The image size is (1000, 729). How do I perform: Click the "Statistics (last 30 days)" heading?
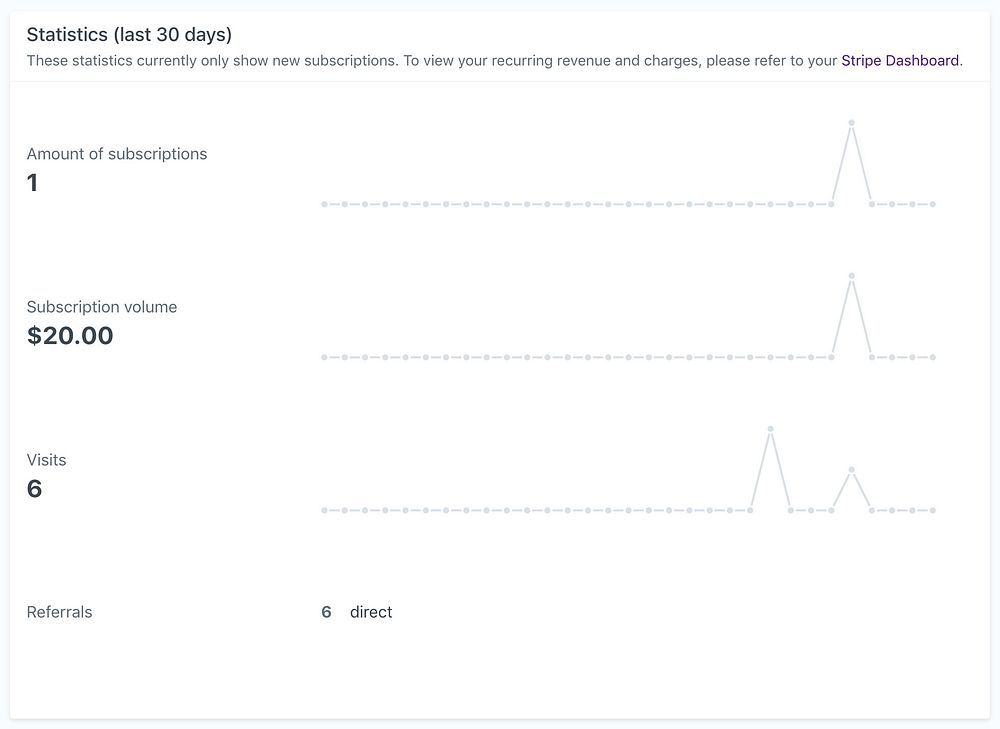[x=129, y=35]
